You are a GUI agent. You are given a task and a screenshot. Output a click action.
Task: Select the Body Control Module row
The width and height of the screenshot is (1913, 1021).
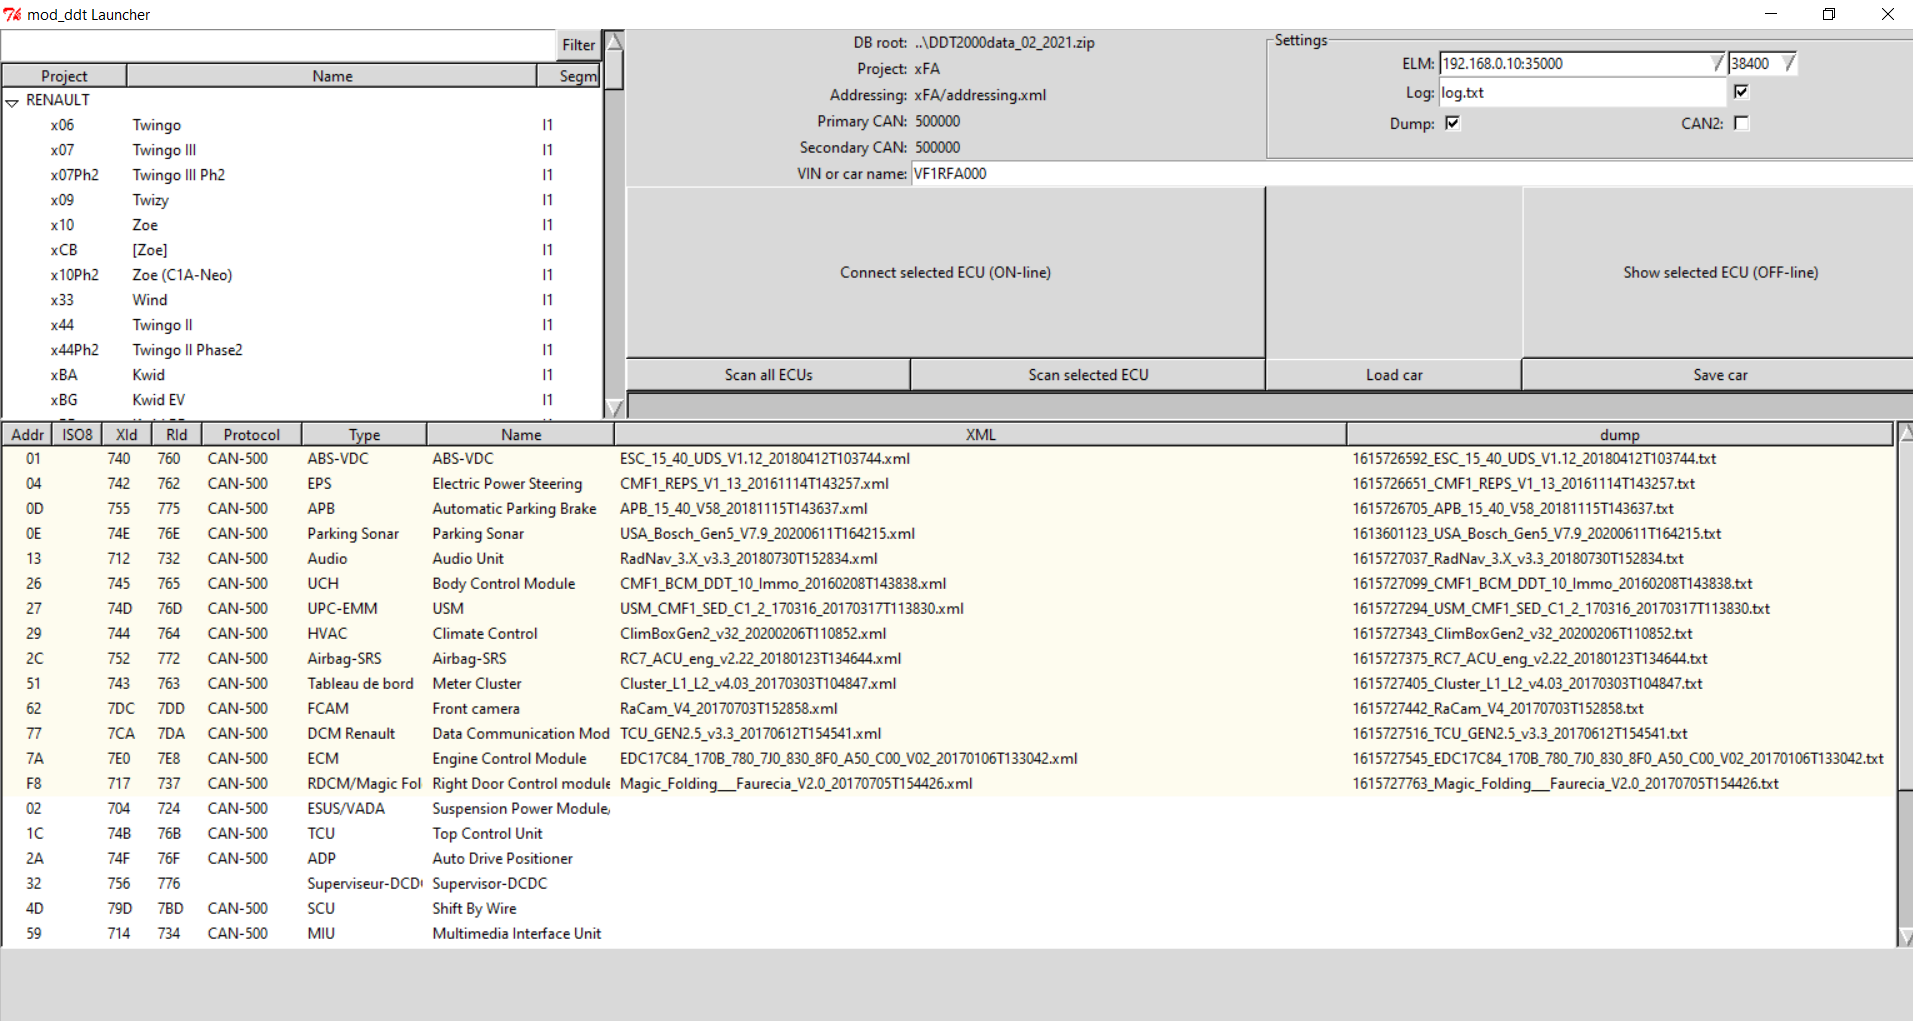point(948,584)
